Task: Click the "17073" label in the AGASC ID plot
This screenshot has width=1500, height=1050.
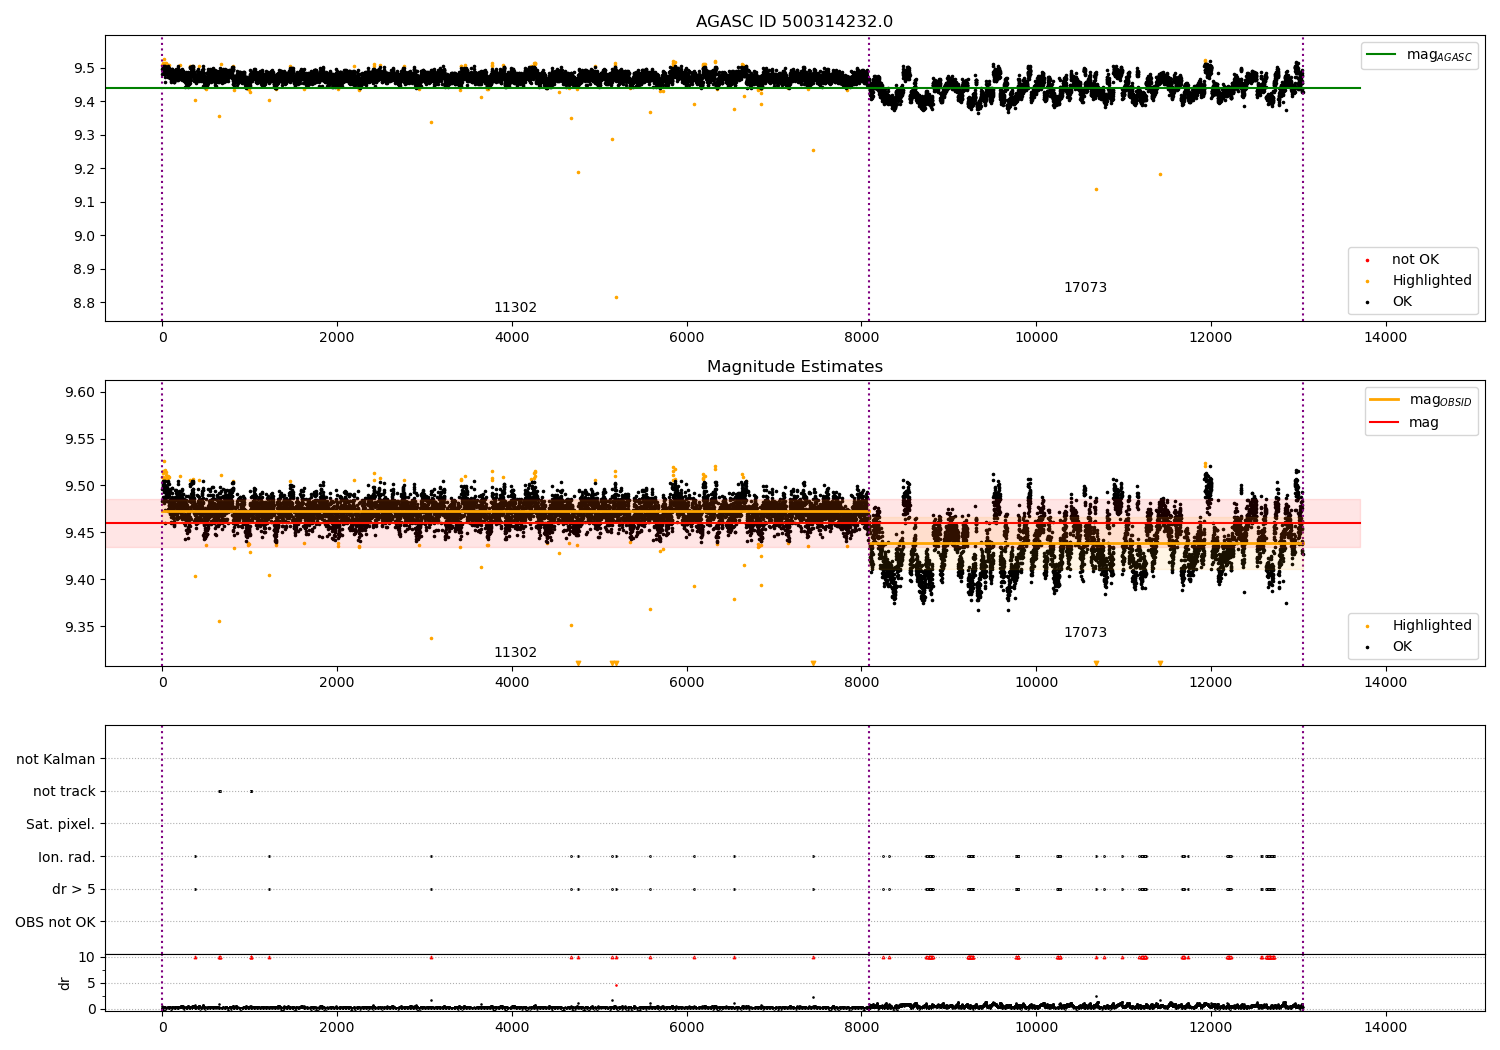Action: pos(1085,288)
